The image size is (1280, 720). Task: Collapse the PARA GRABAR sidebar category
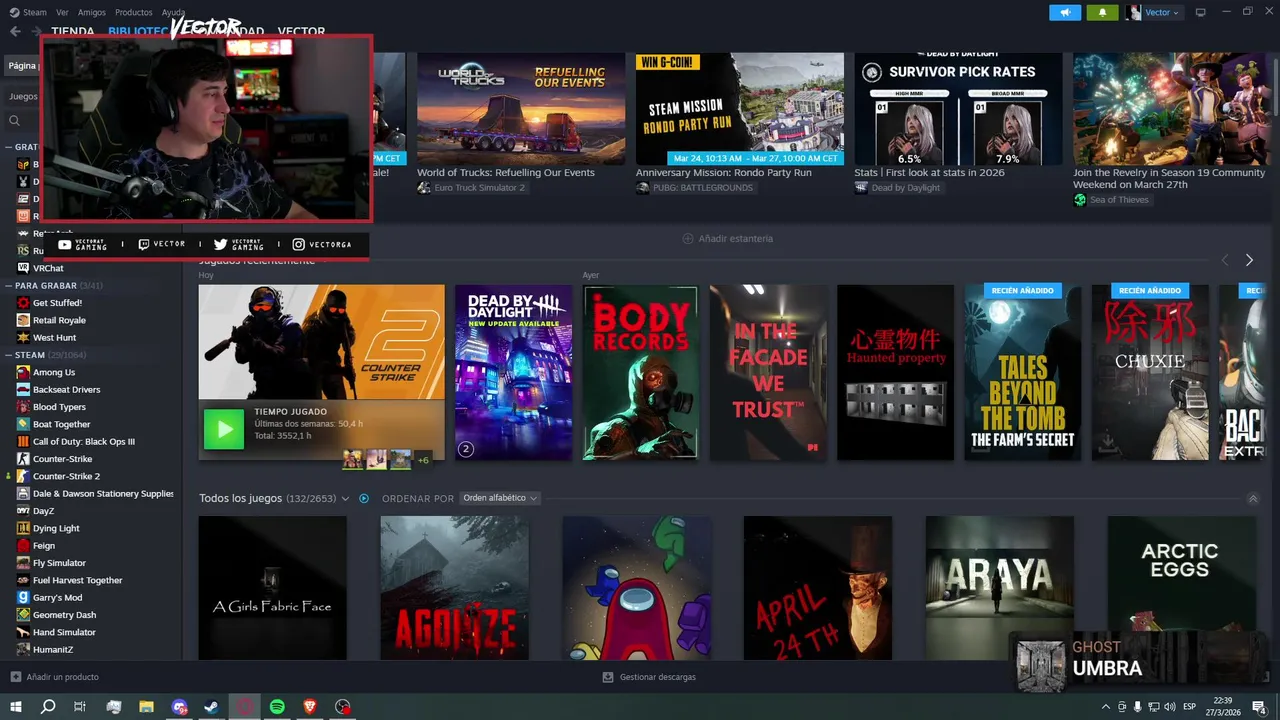point(8,286)
